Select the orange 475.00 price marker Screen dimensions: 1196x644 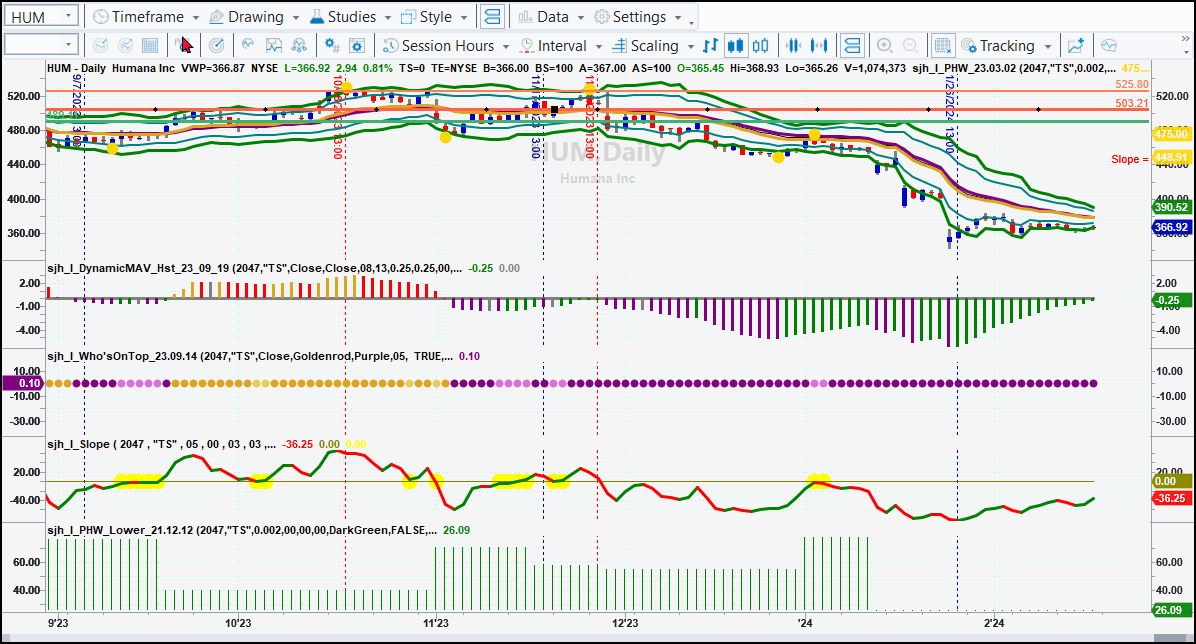1171,134
